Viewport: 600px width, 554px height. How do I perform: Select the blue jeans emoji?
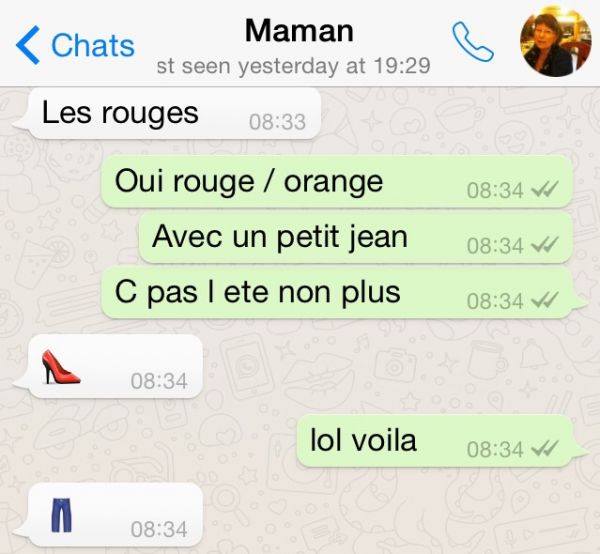tap(62, 515)
